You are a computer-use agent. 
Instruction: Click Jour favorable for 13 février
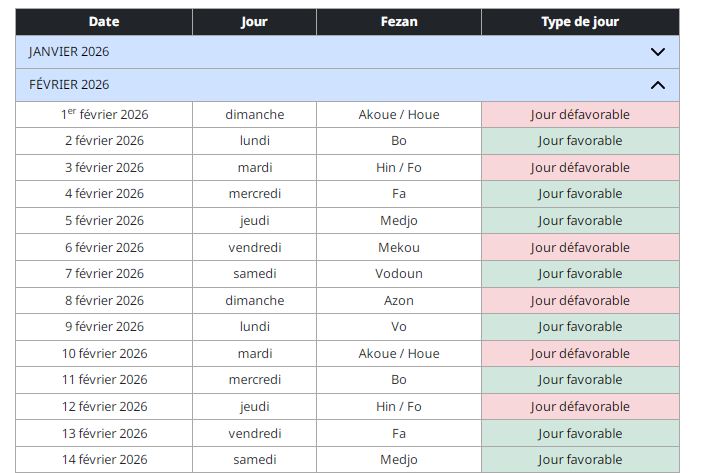(x=580, y=433)
